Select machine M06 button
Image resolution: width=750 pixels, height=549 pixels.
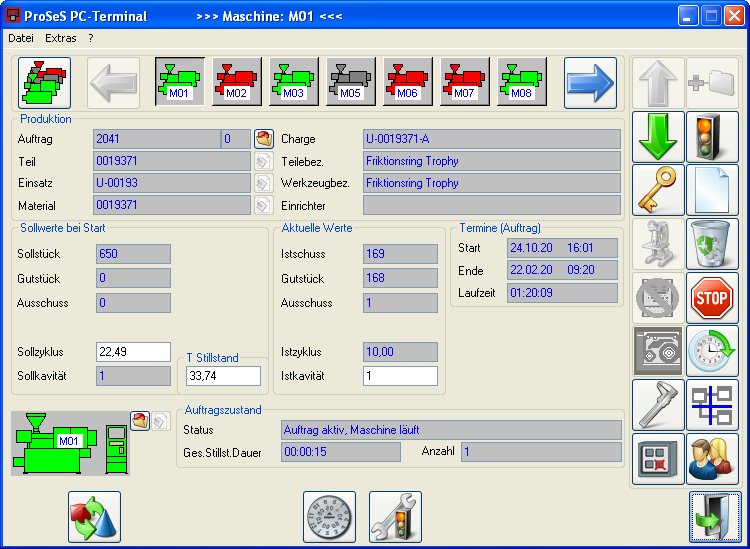pos(408,81)
